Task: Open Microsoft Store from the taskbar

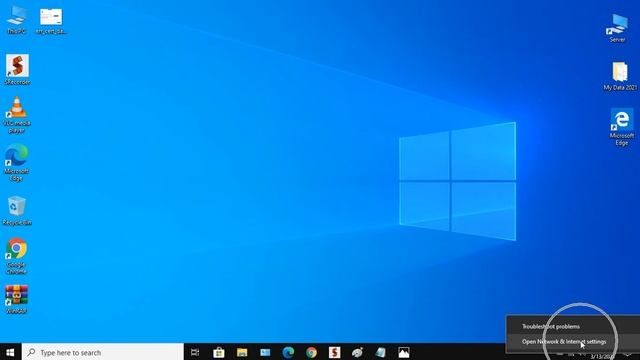Action: pyautogui.click(x=219, y=352)
